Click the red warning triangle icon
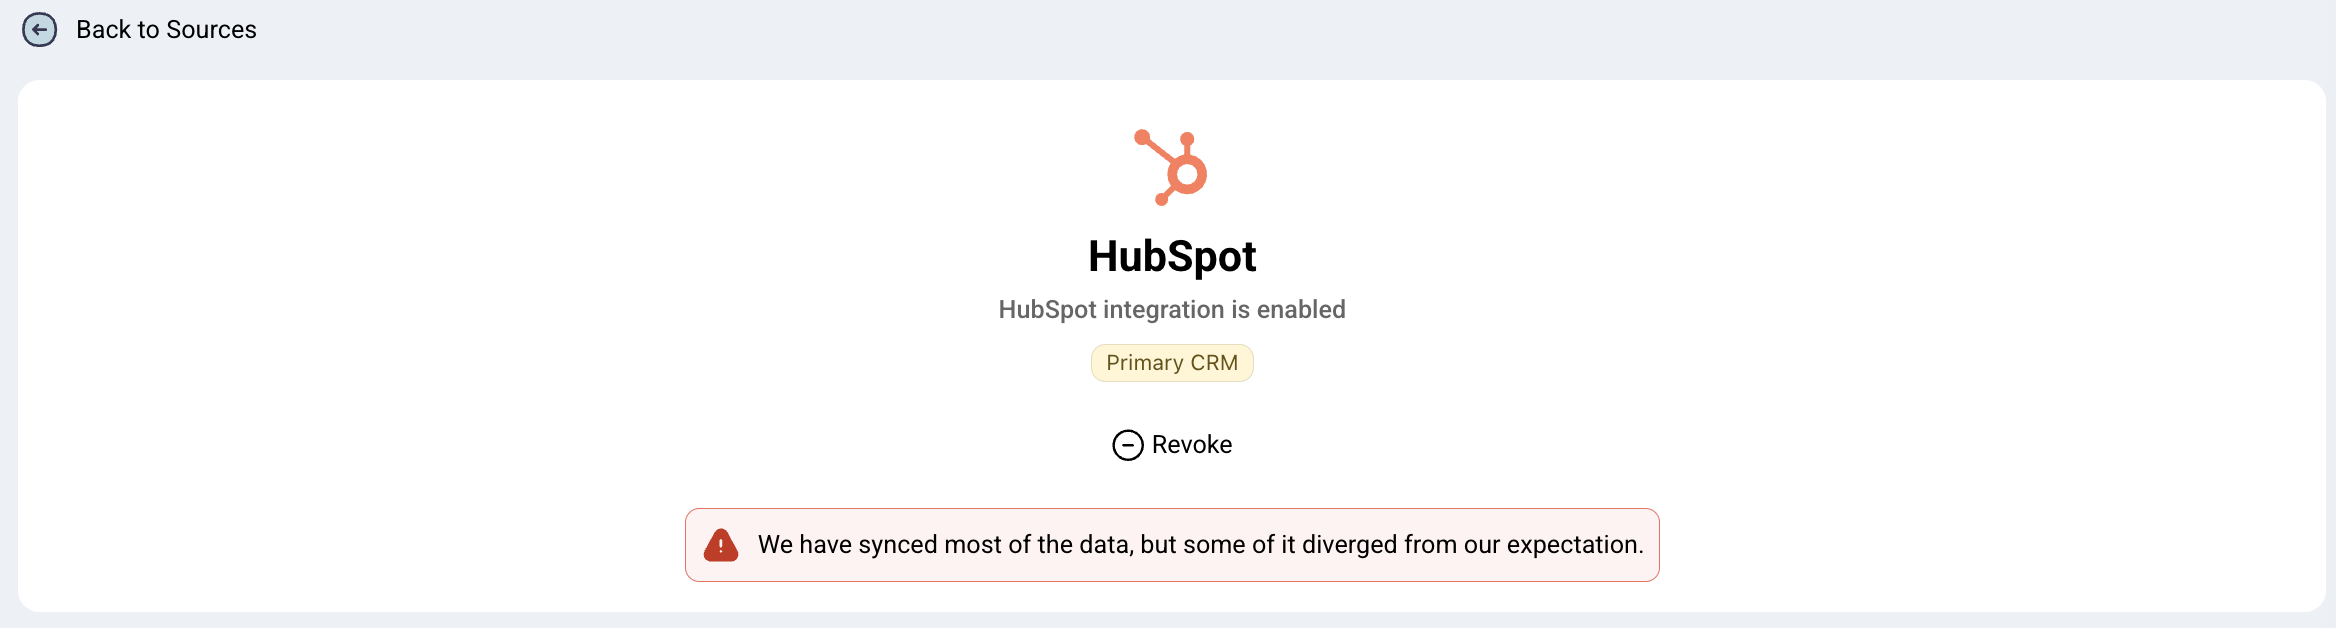 pos(721,545)
